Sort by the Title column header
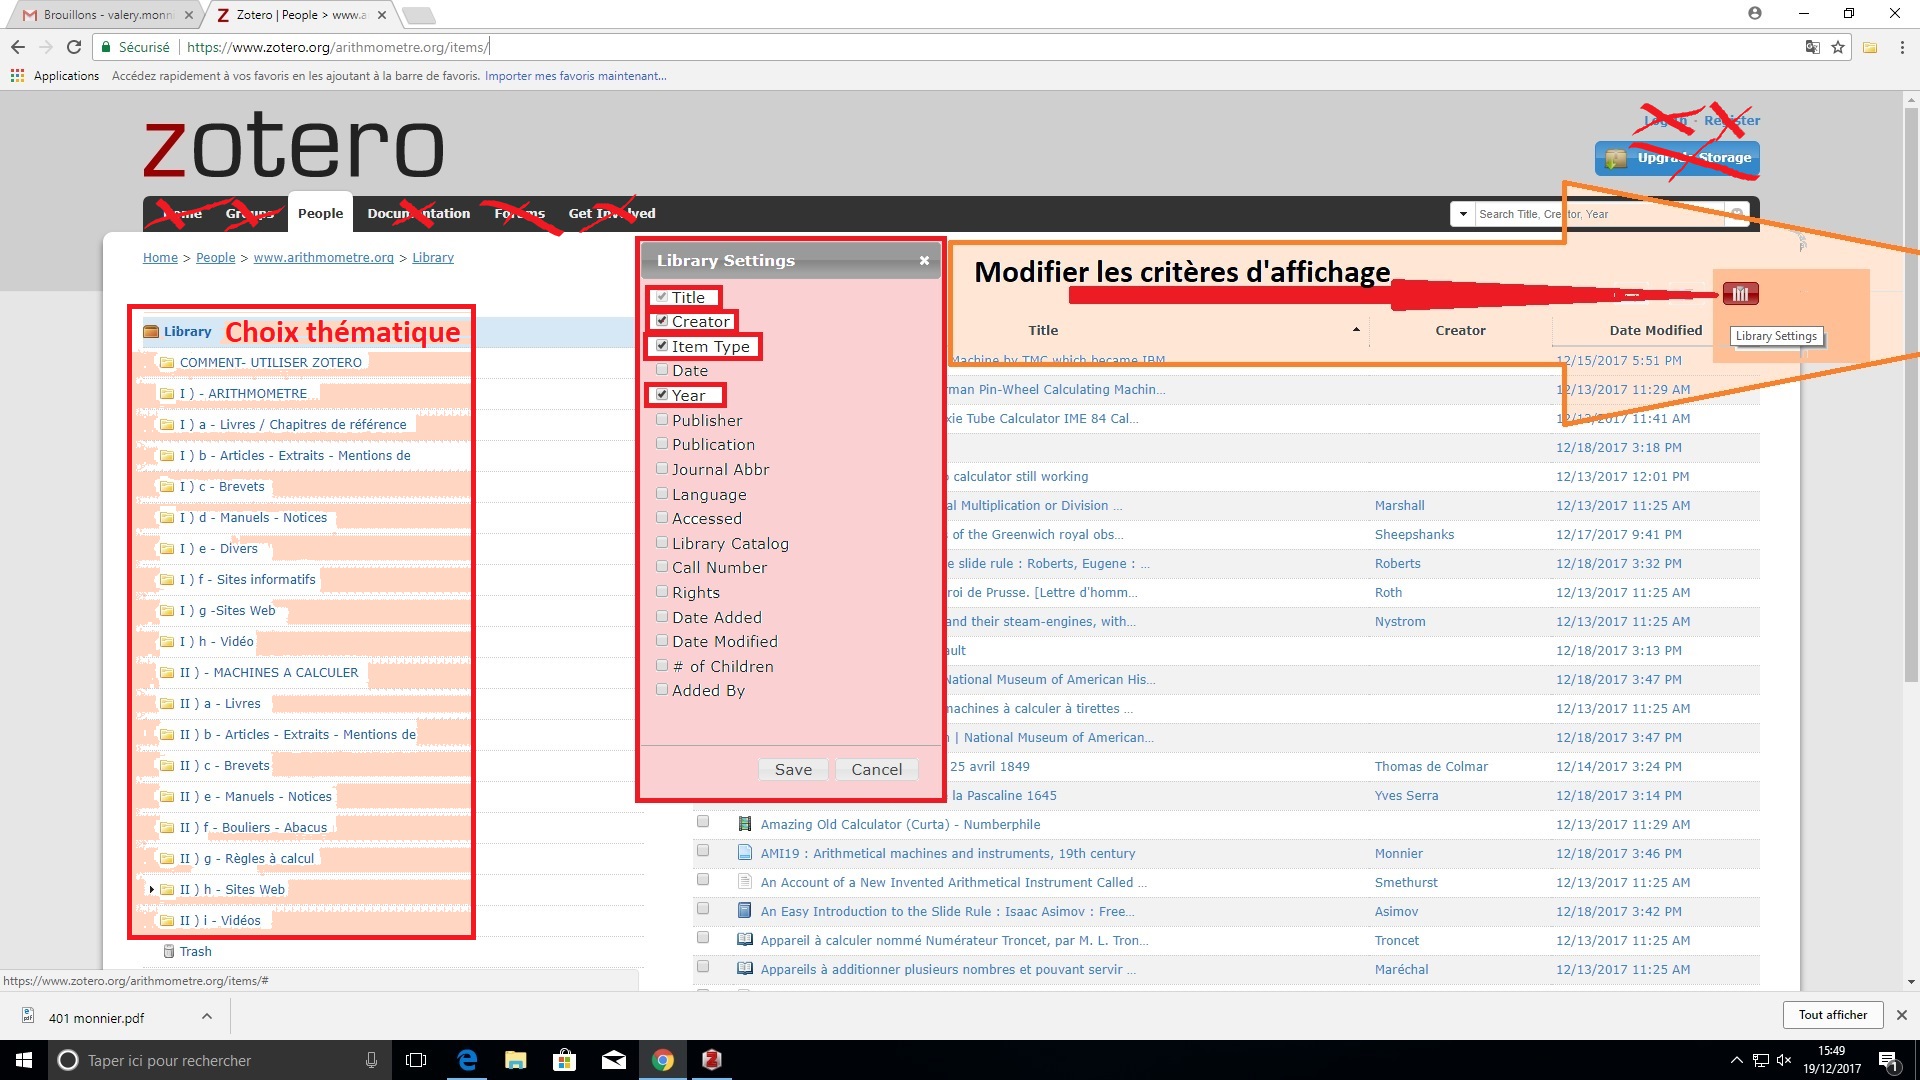The image size is (1920, 1080). pos(1043,330)
